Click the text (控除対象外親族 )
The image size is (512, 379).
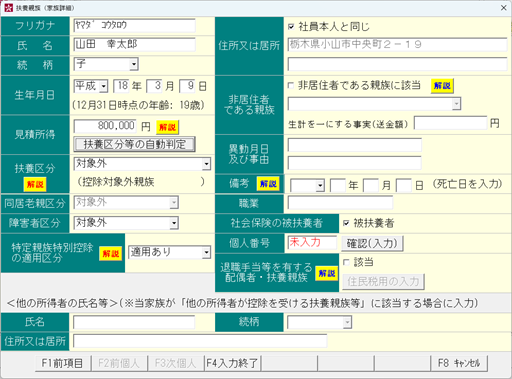(141, 182)
